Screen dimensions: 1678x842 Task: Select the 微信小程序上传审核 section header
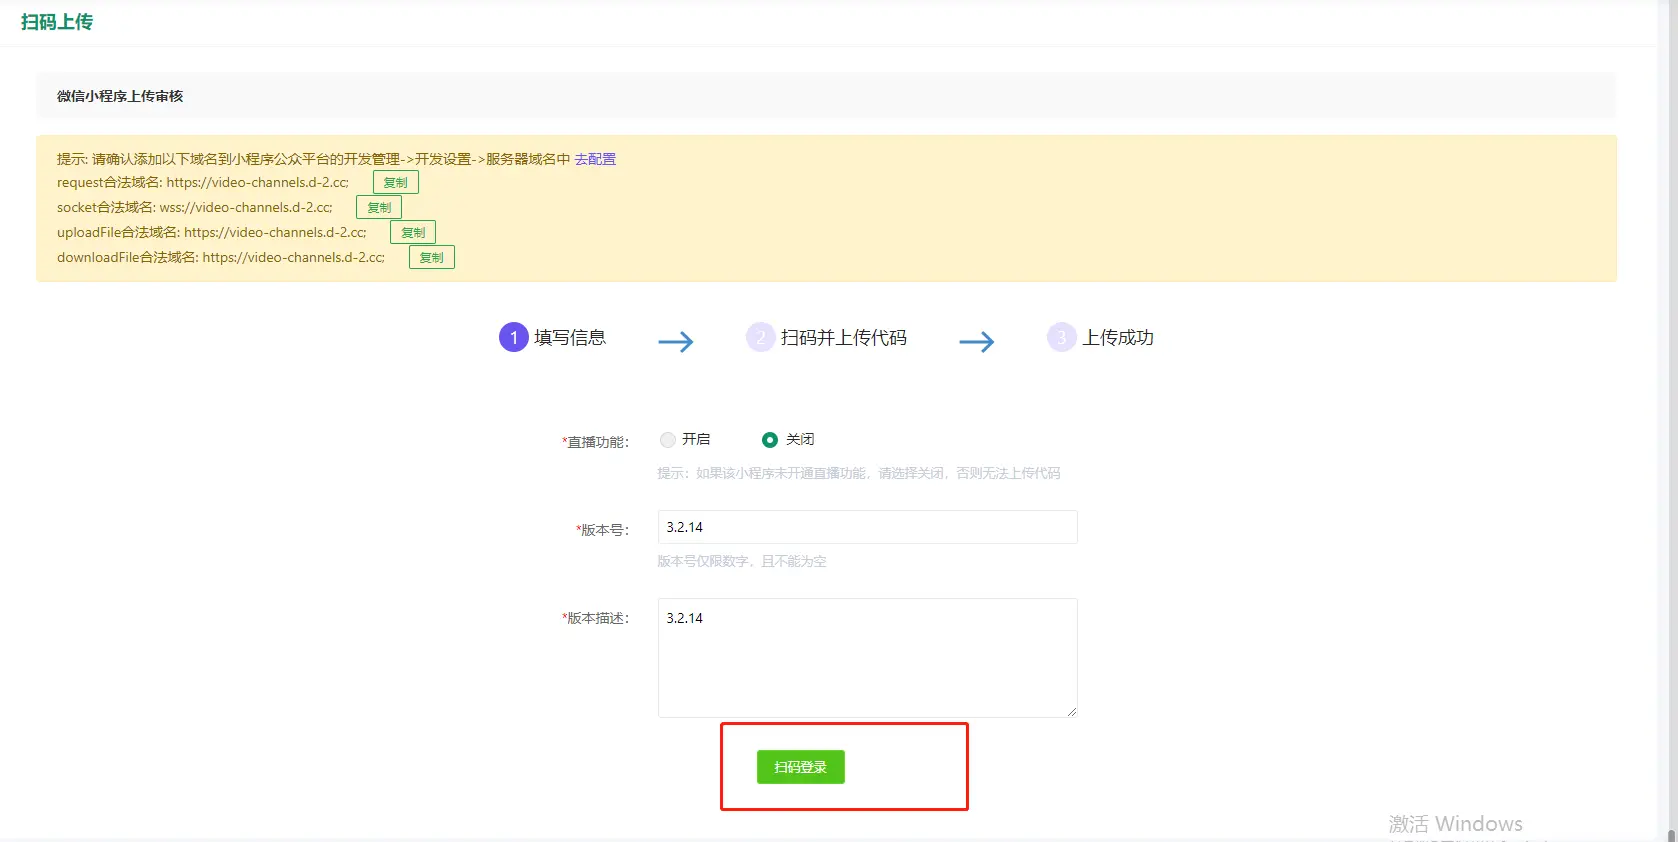click(x=120, y=96)
